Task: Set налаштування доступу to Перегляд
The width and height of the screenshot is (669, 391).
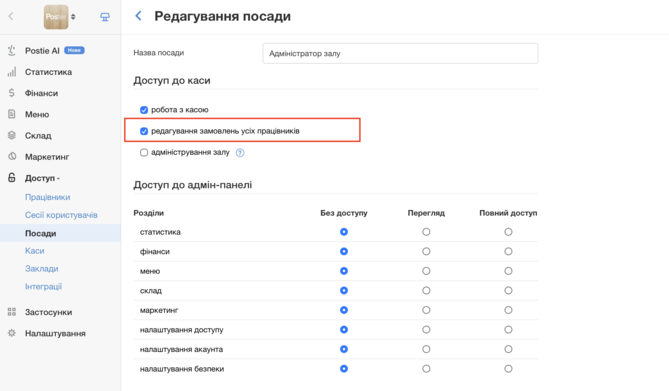Action: 426,330
